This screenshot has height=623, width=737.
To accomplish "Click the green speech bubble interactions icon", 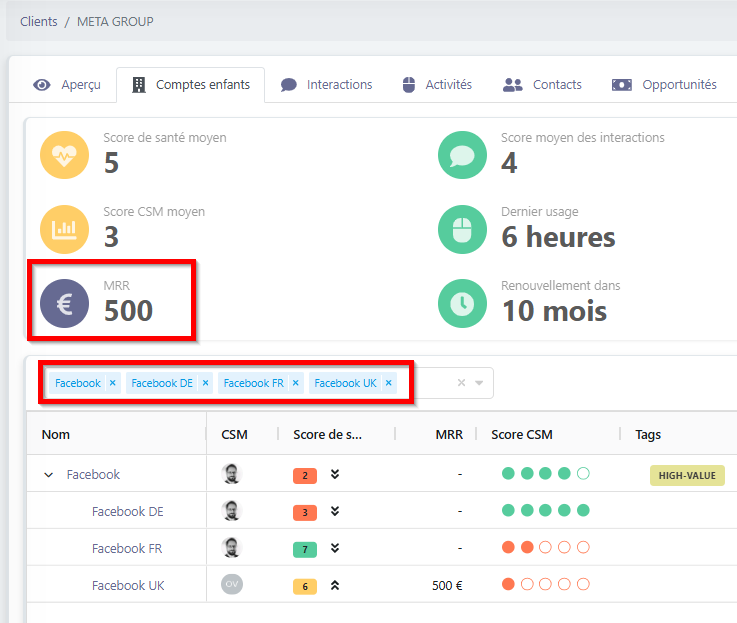I will click(462, 155).
